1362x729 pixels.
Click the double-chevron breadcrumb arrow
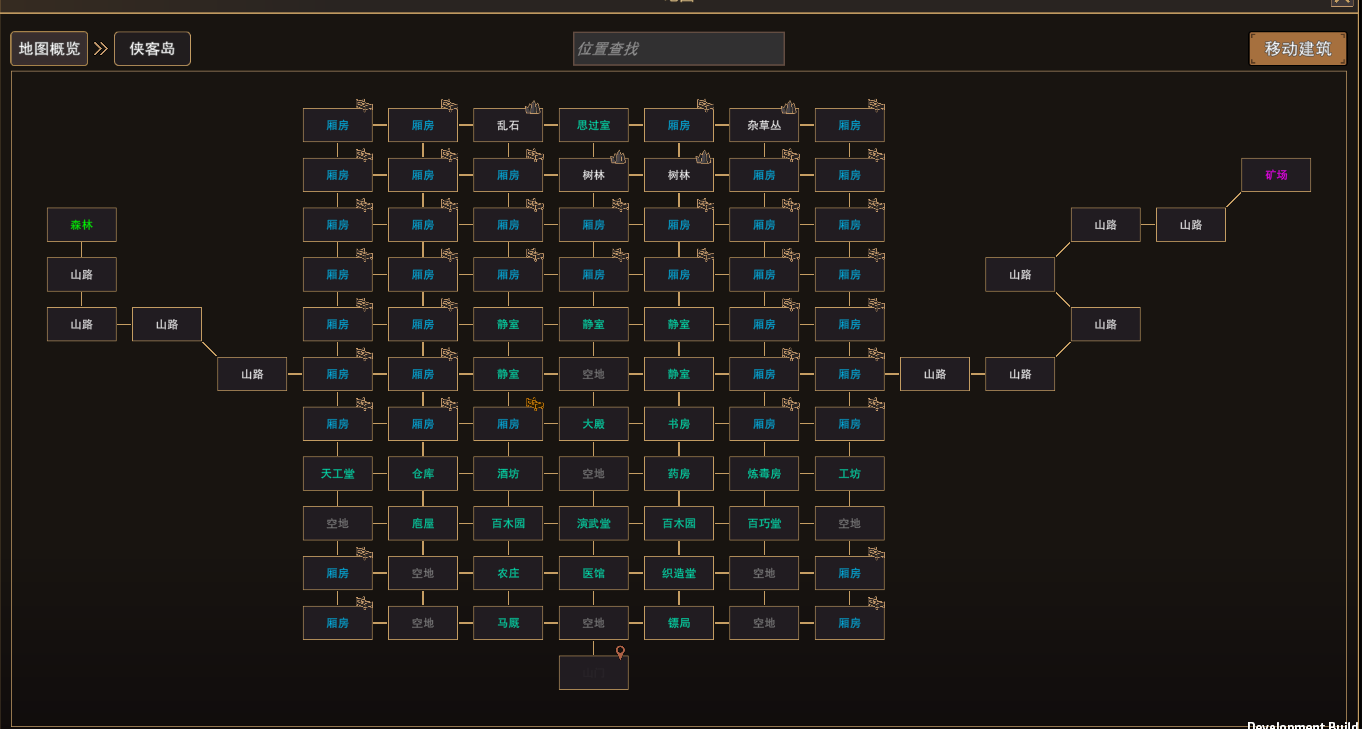click(x=101, y=48)
